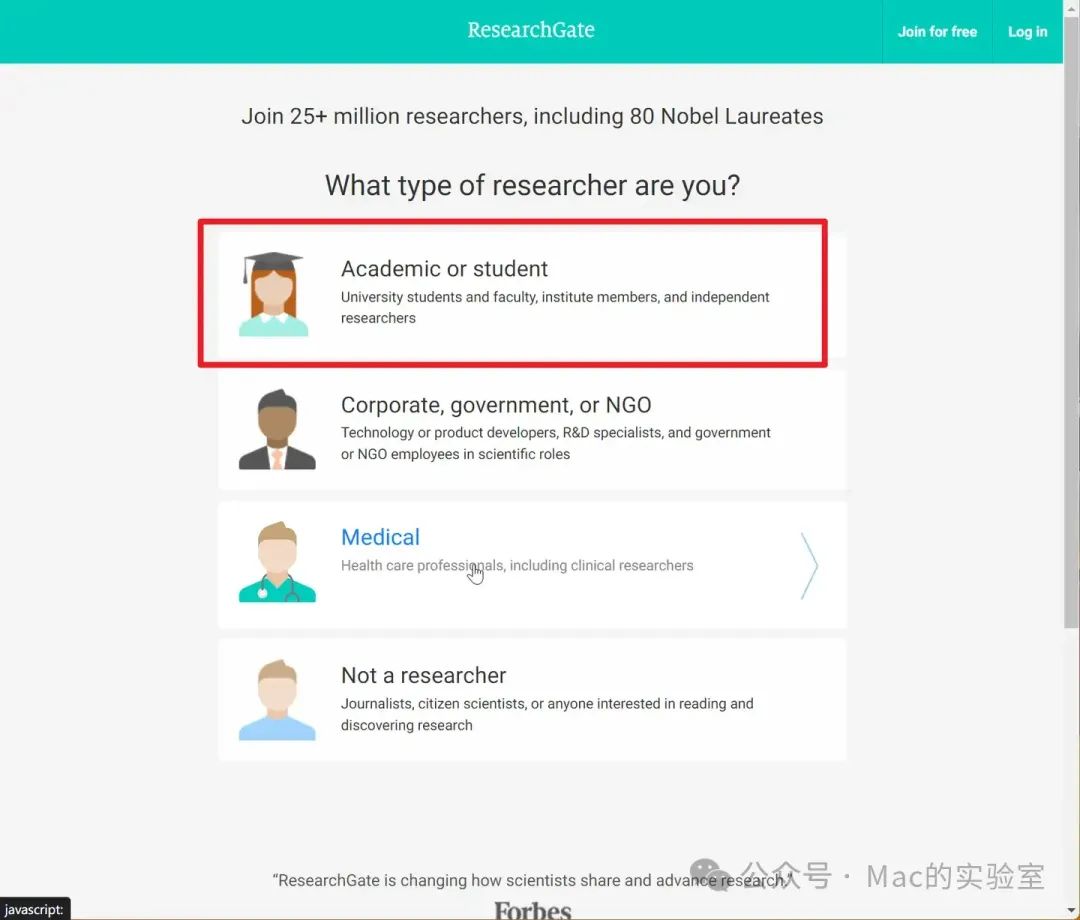Screen dimensions: 1080x920
Task: Click 'Technology or product developers' description text
Action: [556, 443]
